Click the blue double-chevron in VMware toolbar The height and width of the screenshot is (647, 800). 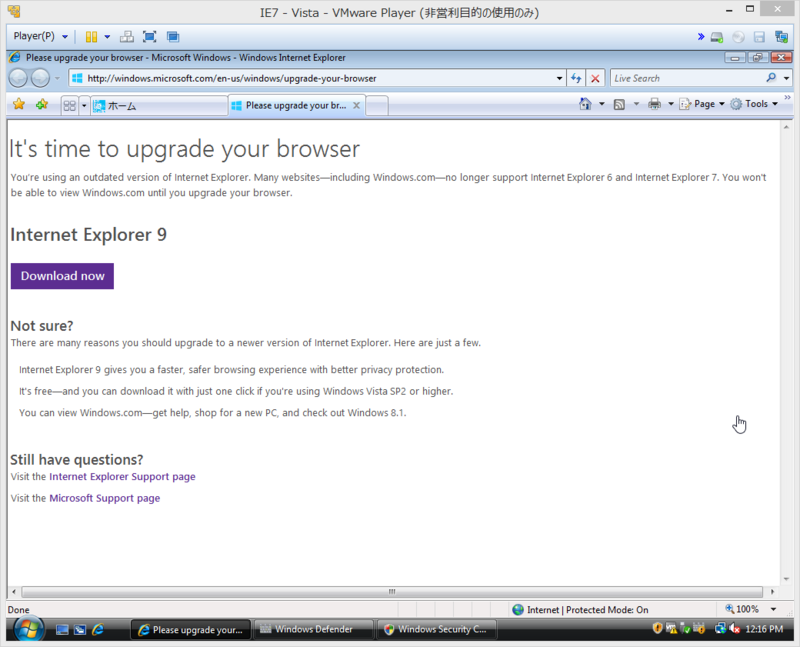(701, 37)
